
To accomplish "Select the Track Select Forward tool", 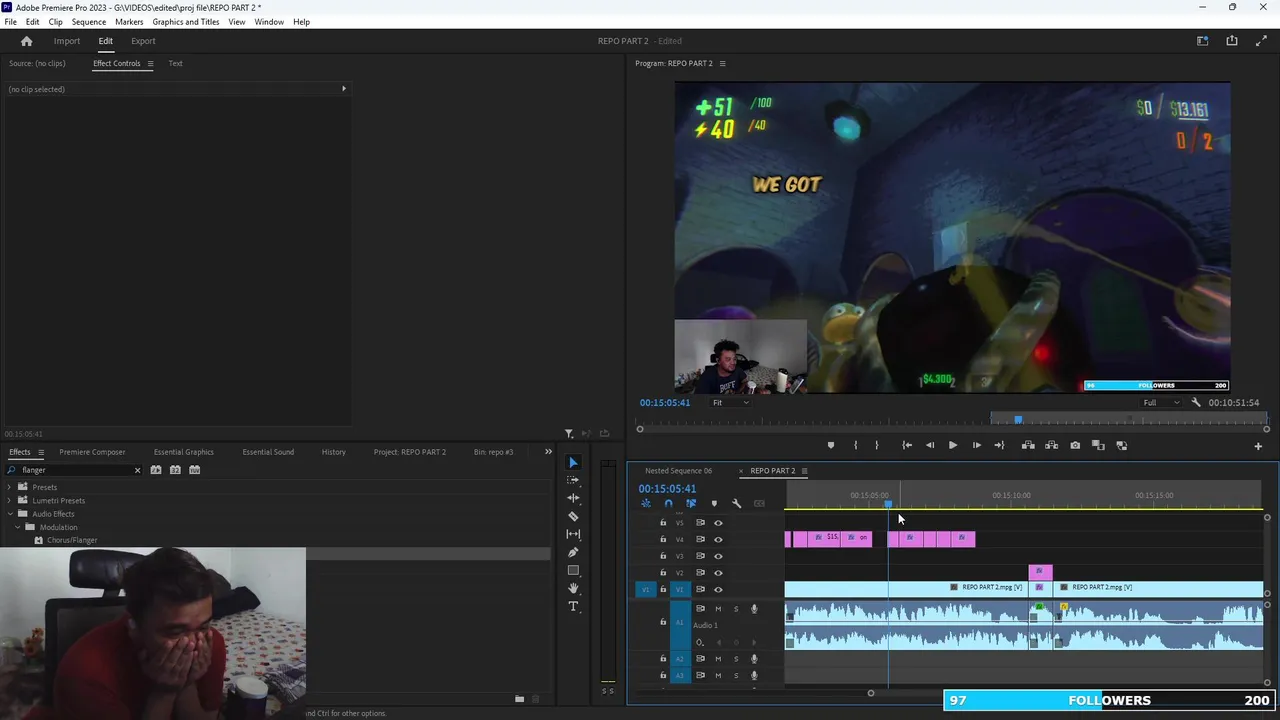I will pyautogui.click(x=573, y=480).
